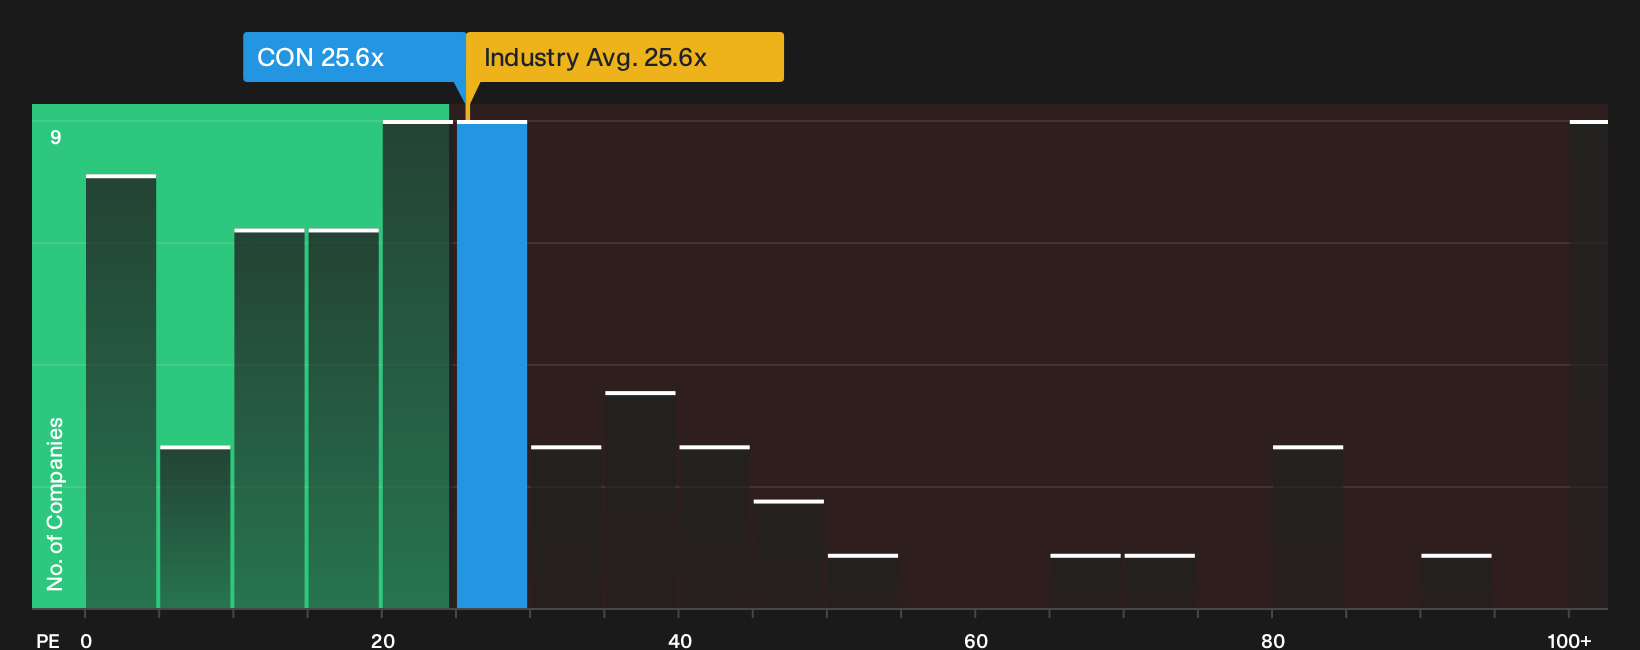Click the 50 to 55 PE bar
This screenshot has width=1640, height=650.
pos(863,581)
